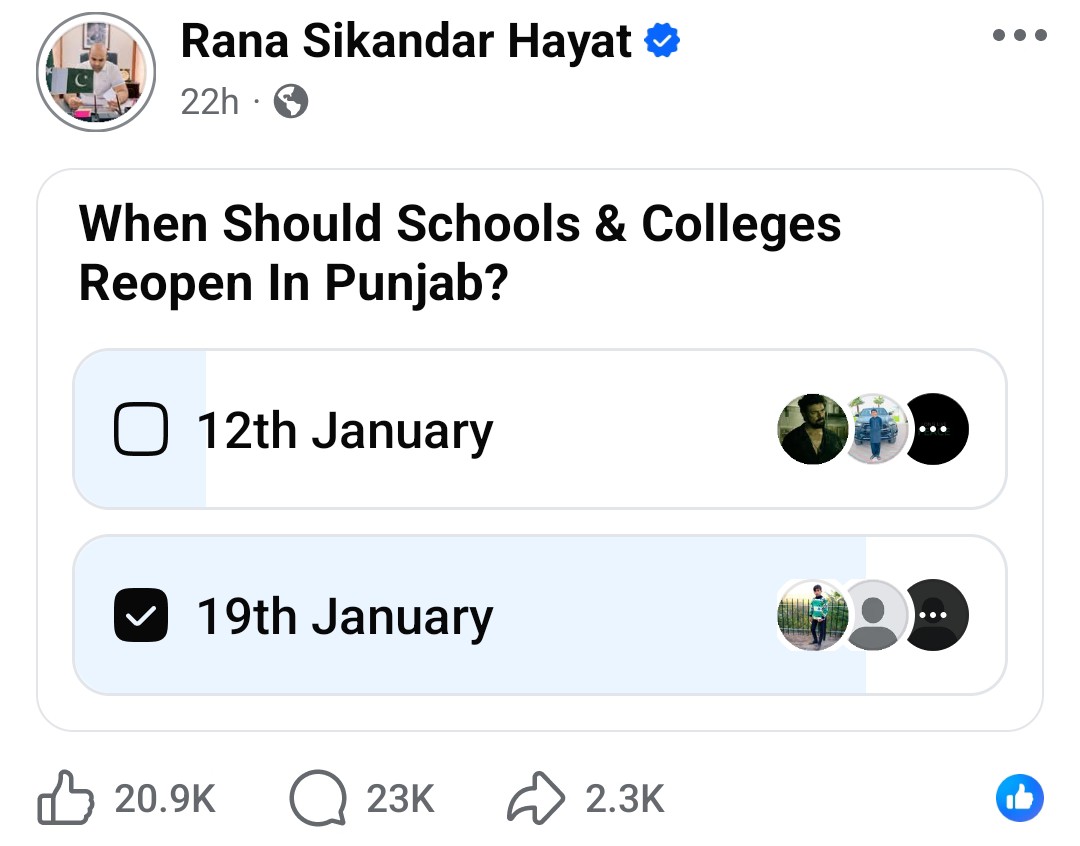Check the 12th January poll option

tap(141, 429)
